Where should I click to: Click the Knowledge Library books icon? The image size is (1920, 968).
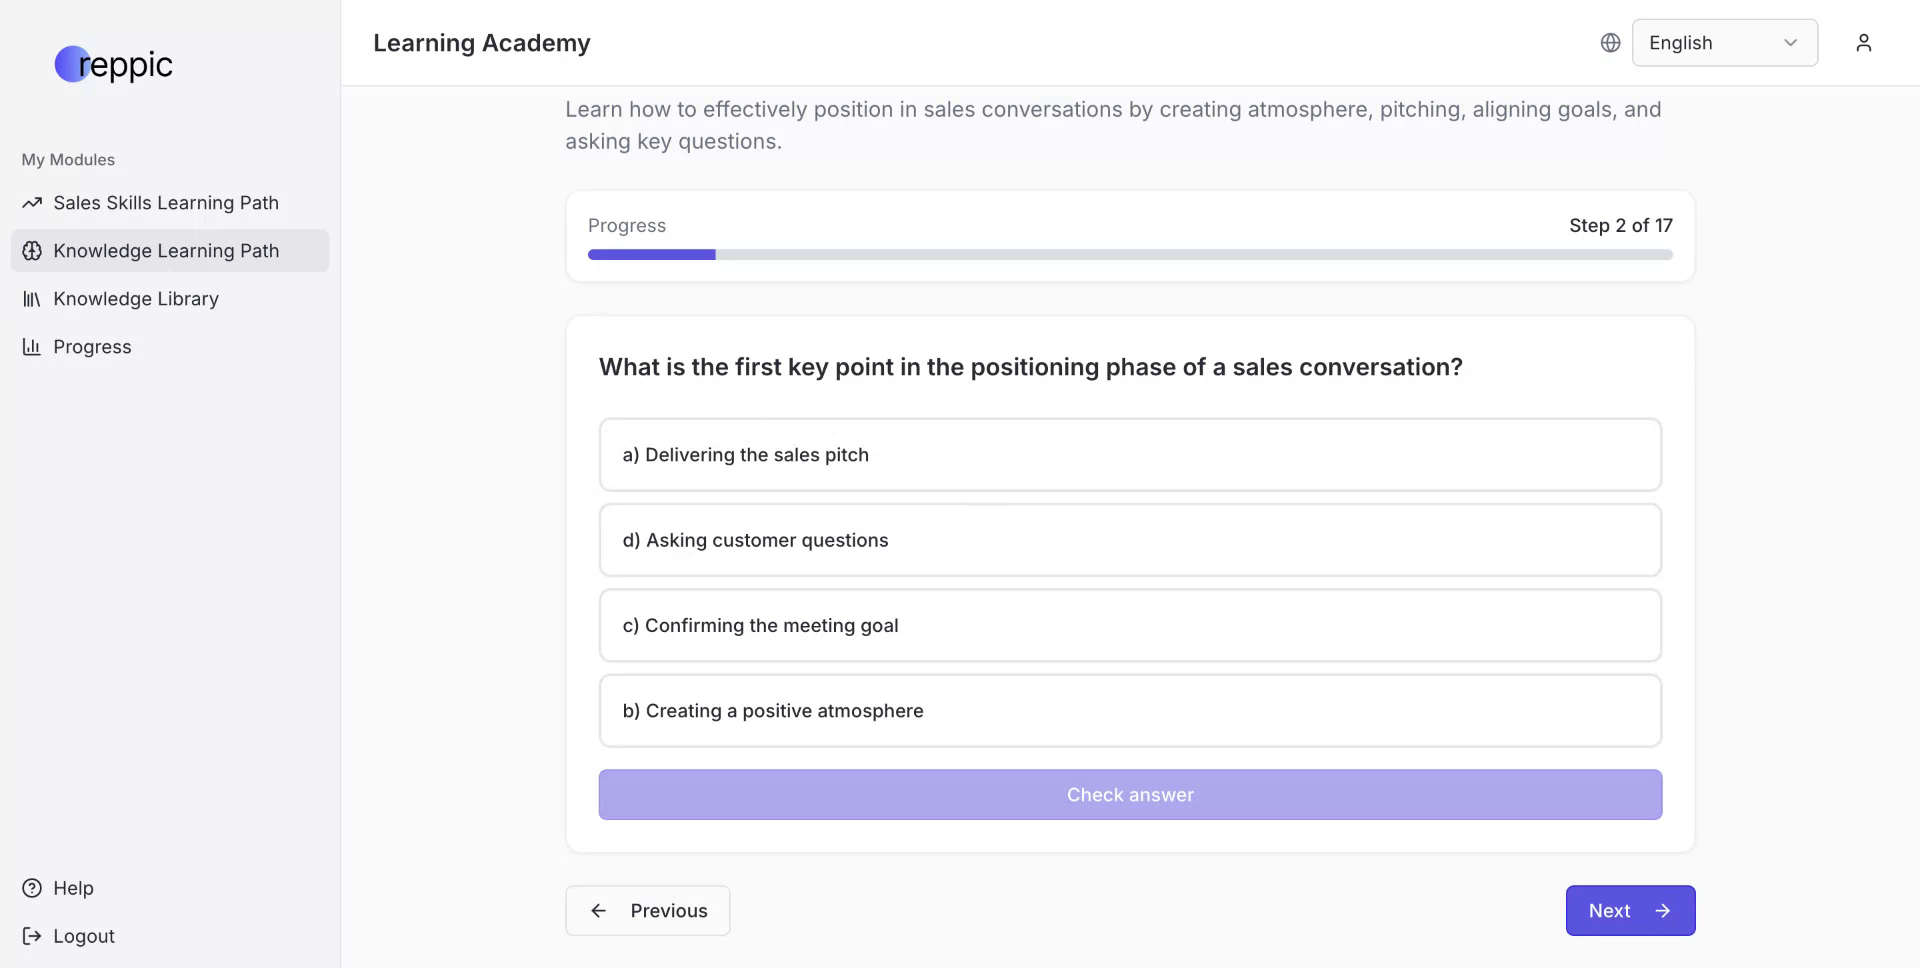32,299
